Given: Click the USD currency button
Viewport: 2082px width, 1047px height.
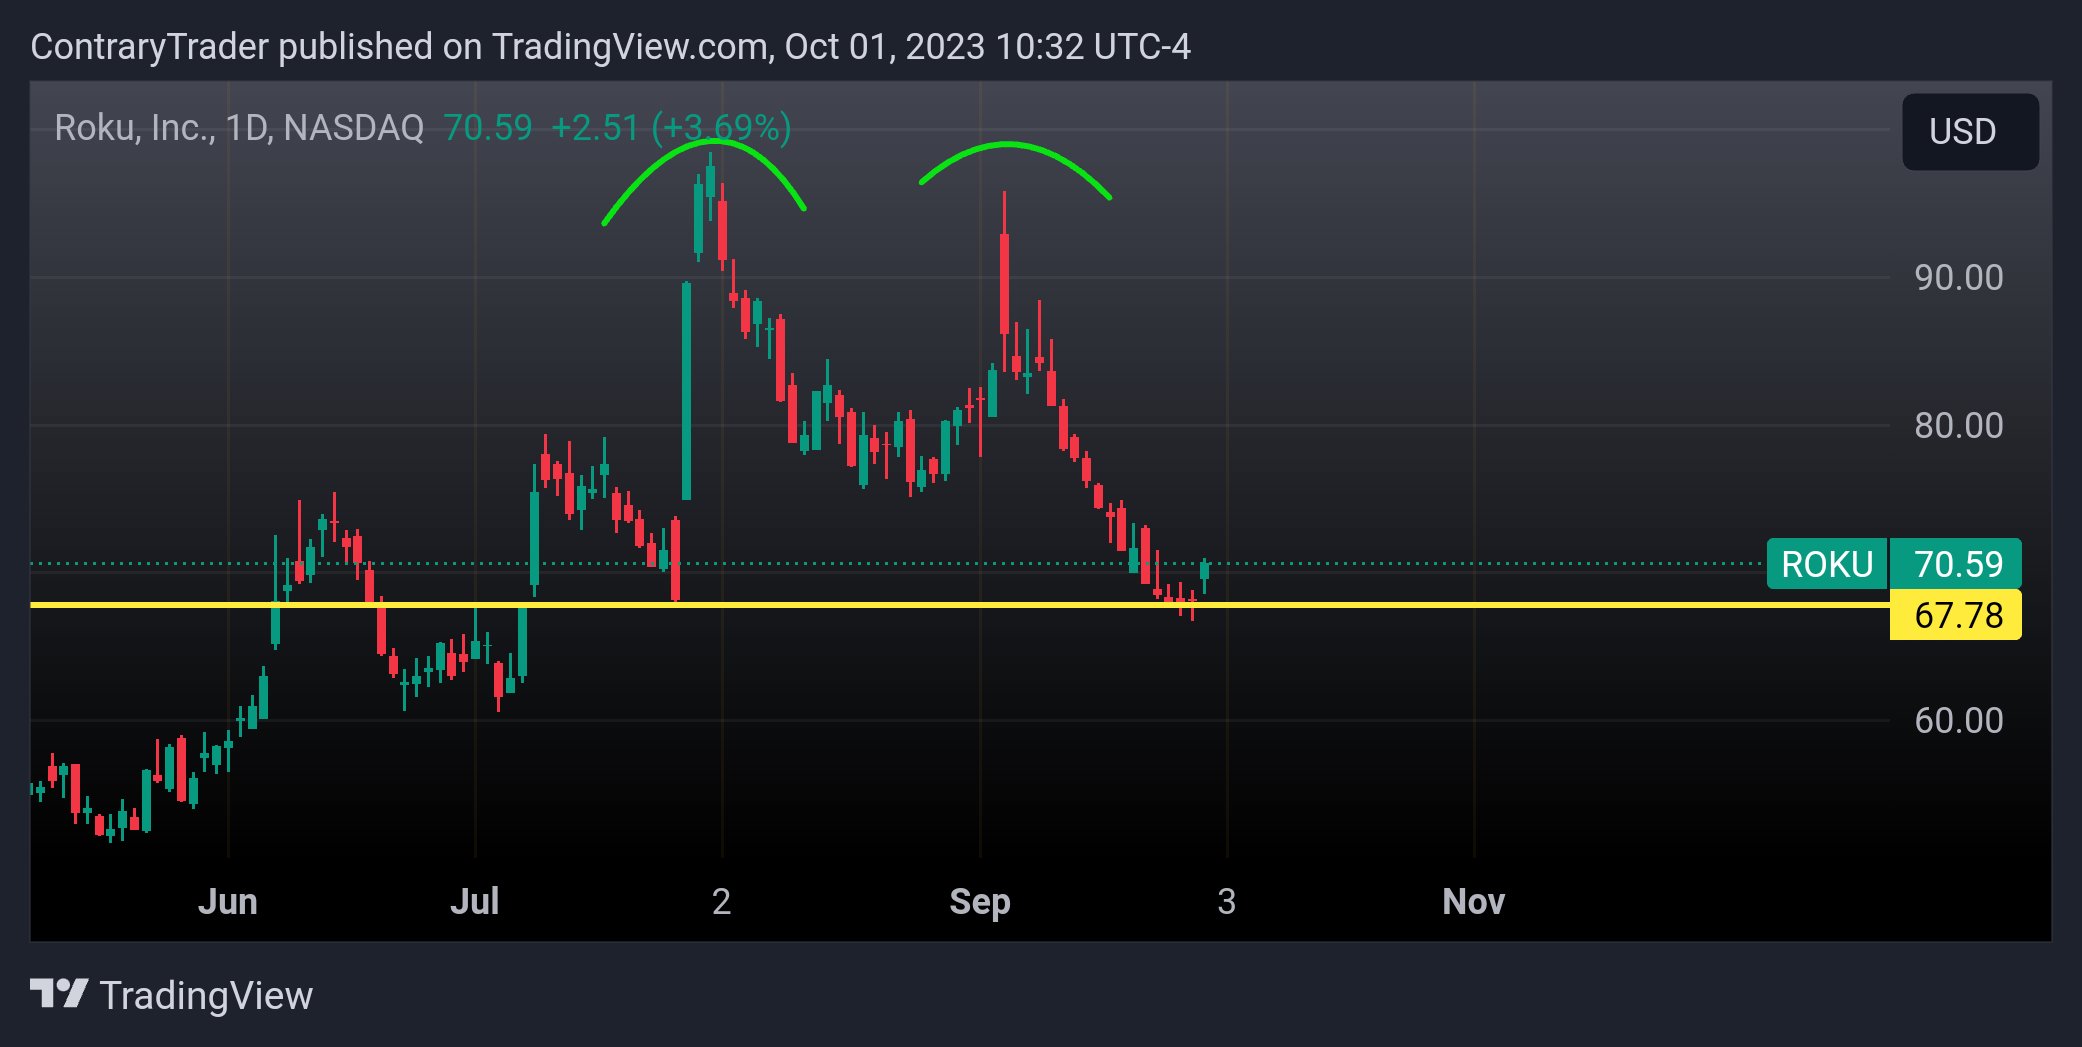Looking at the screenshot, I should (x=1970, y=132).
